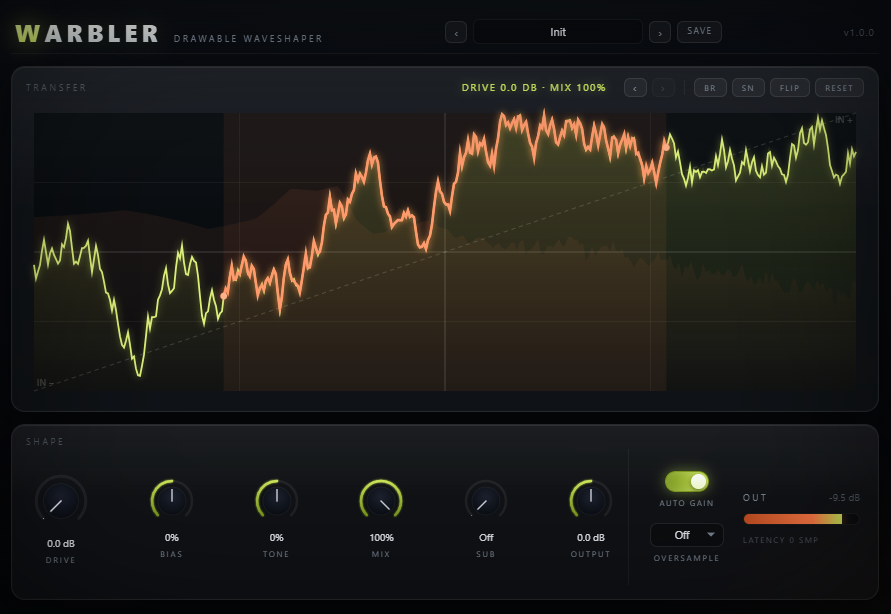This screenshot has height=614, width=891.
Task: Click the DRIVE 0.0 DB · MIX 100% status text
Action: [534, 87]
